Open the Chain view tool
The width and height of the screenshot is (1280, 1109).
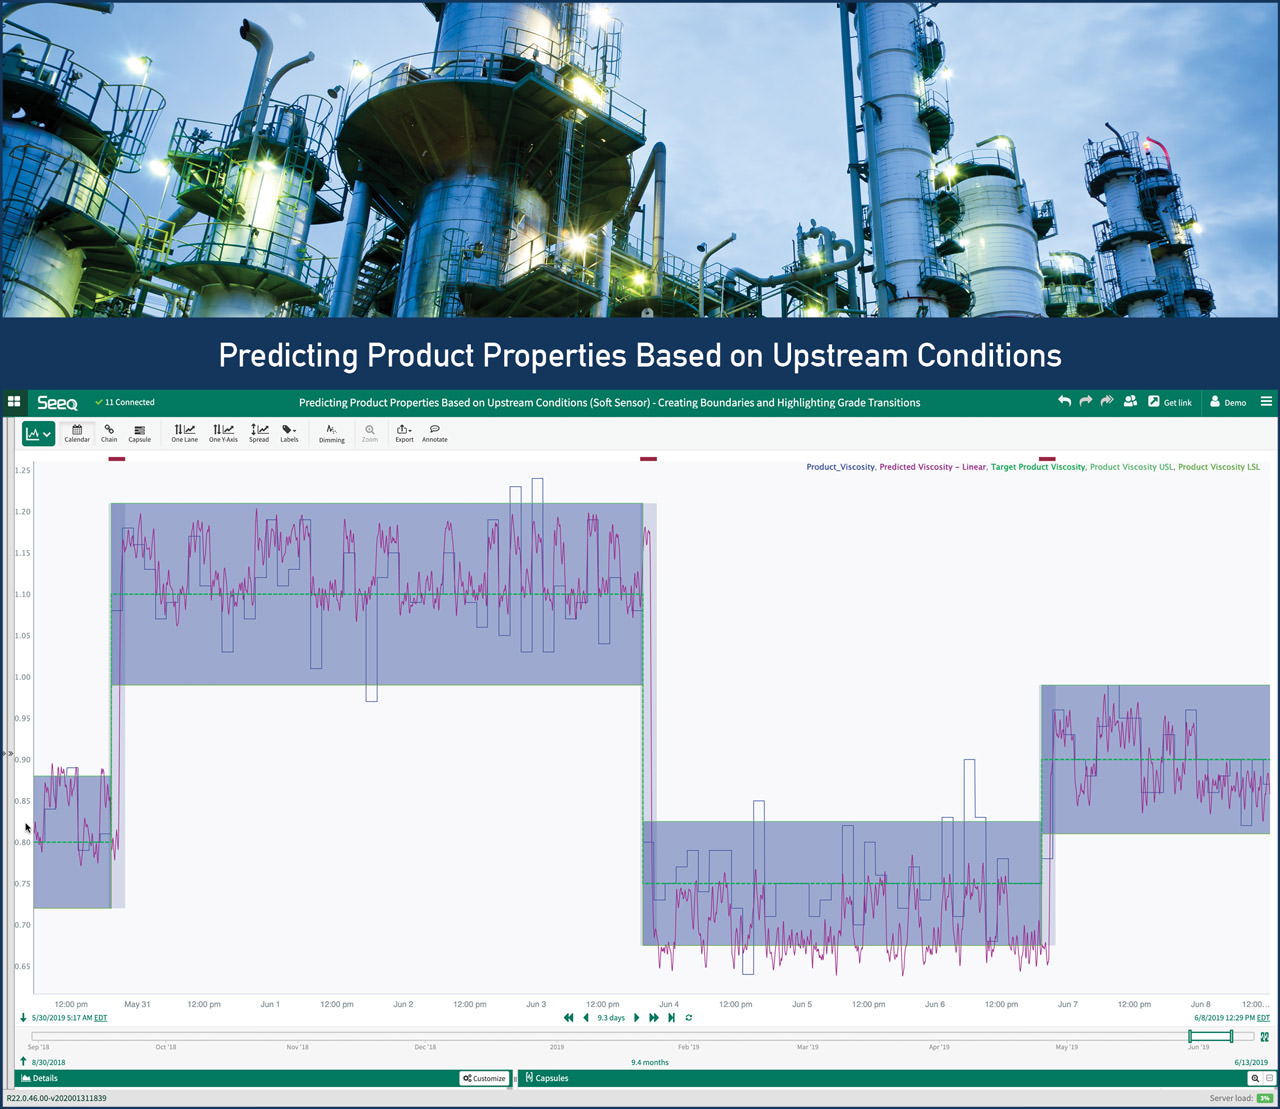coord(109,434)
